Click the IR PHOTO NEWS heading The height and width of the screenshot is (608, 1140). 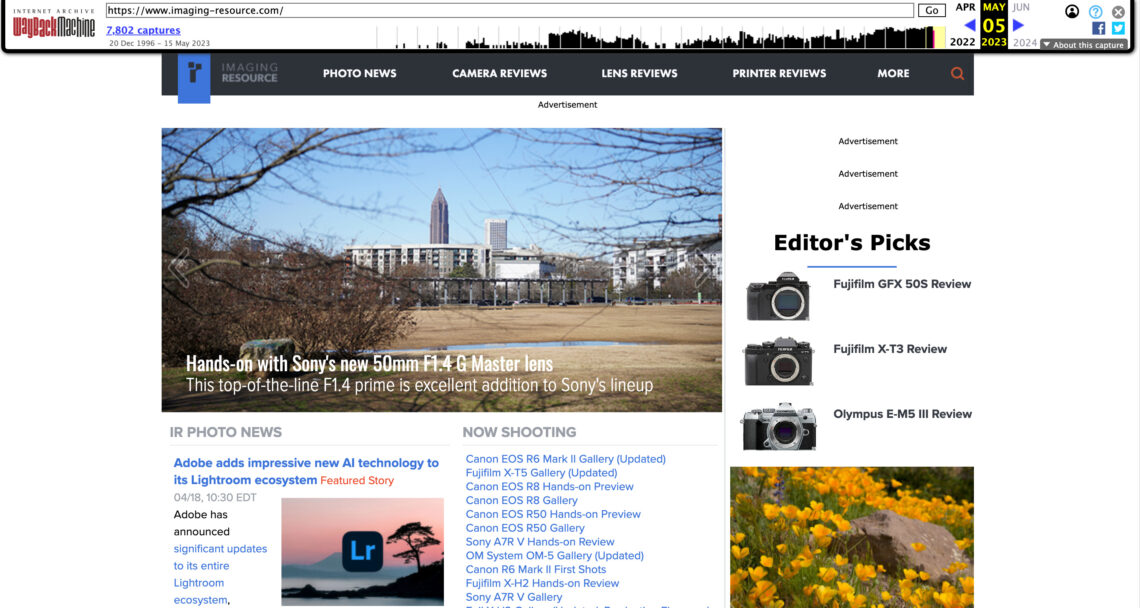(225, 432)
